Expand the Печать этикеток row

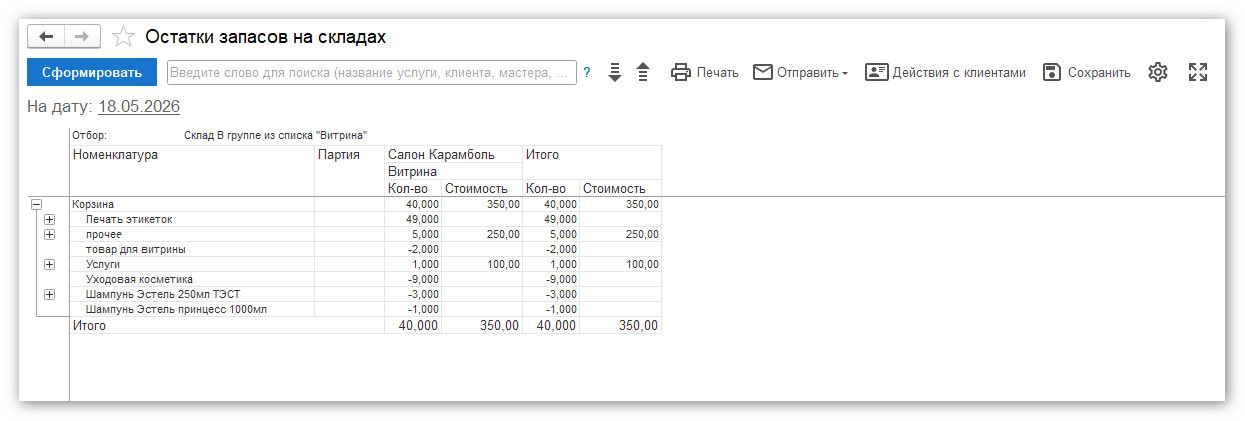pos(49,219)
